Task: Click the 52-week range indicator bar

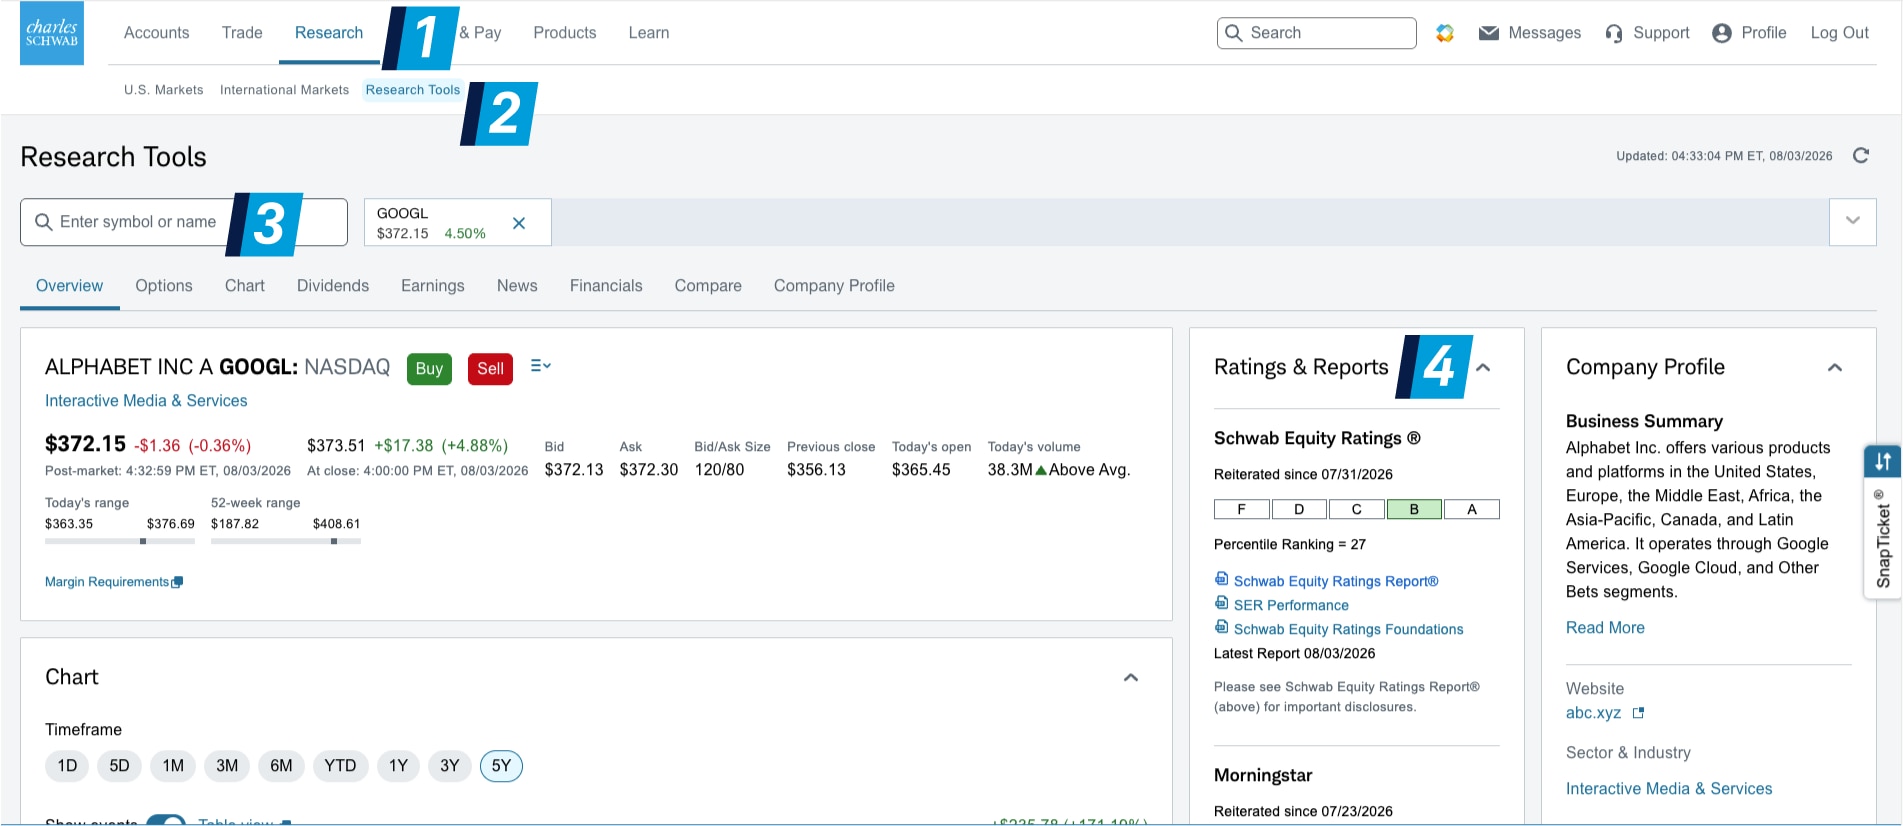Action: [286, 541]
